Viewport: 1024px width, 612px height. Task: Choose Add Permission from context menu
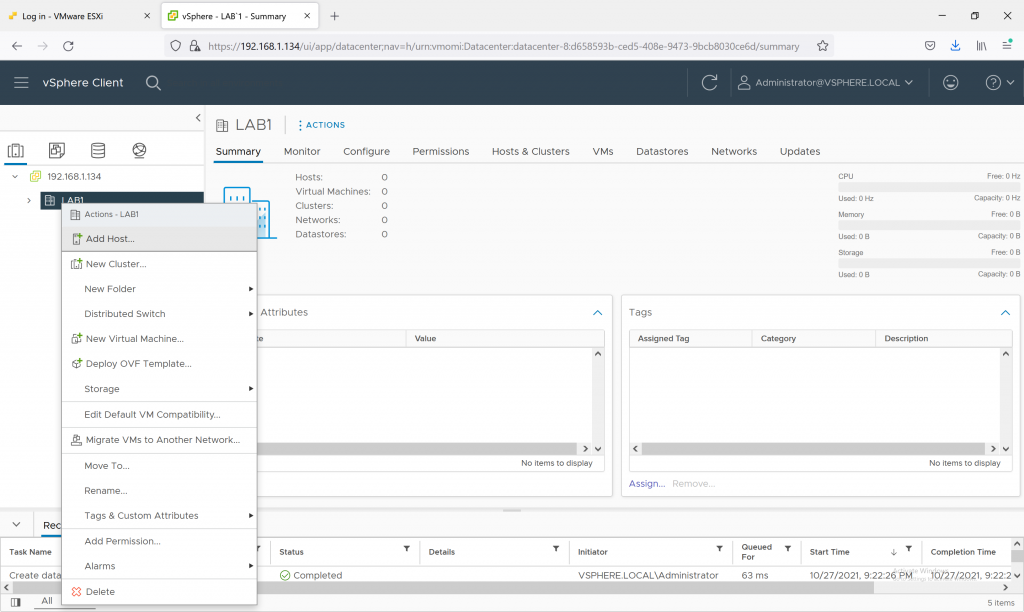159,541
